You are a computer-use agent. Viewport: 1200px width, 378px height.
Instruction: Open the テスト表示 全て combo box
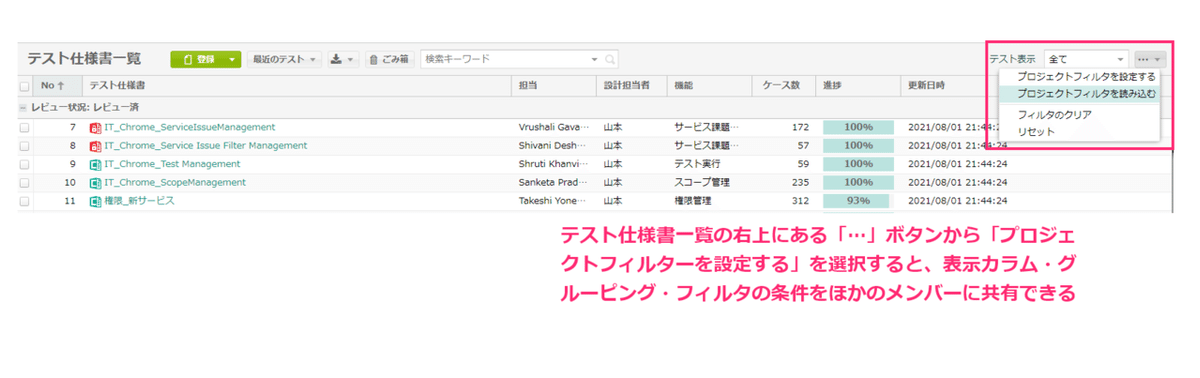tap(1086, 59)
